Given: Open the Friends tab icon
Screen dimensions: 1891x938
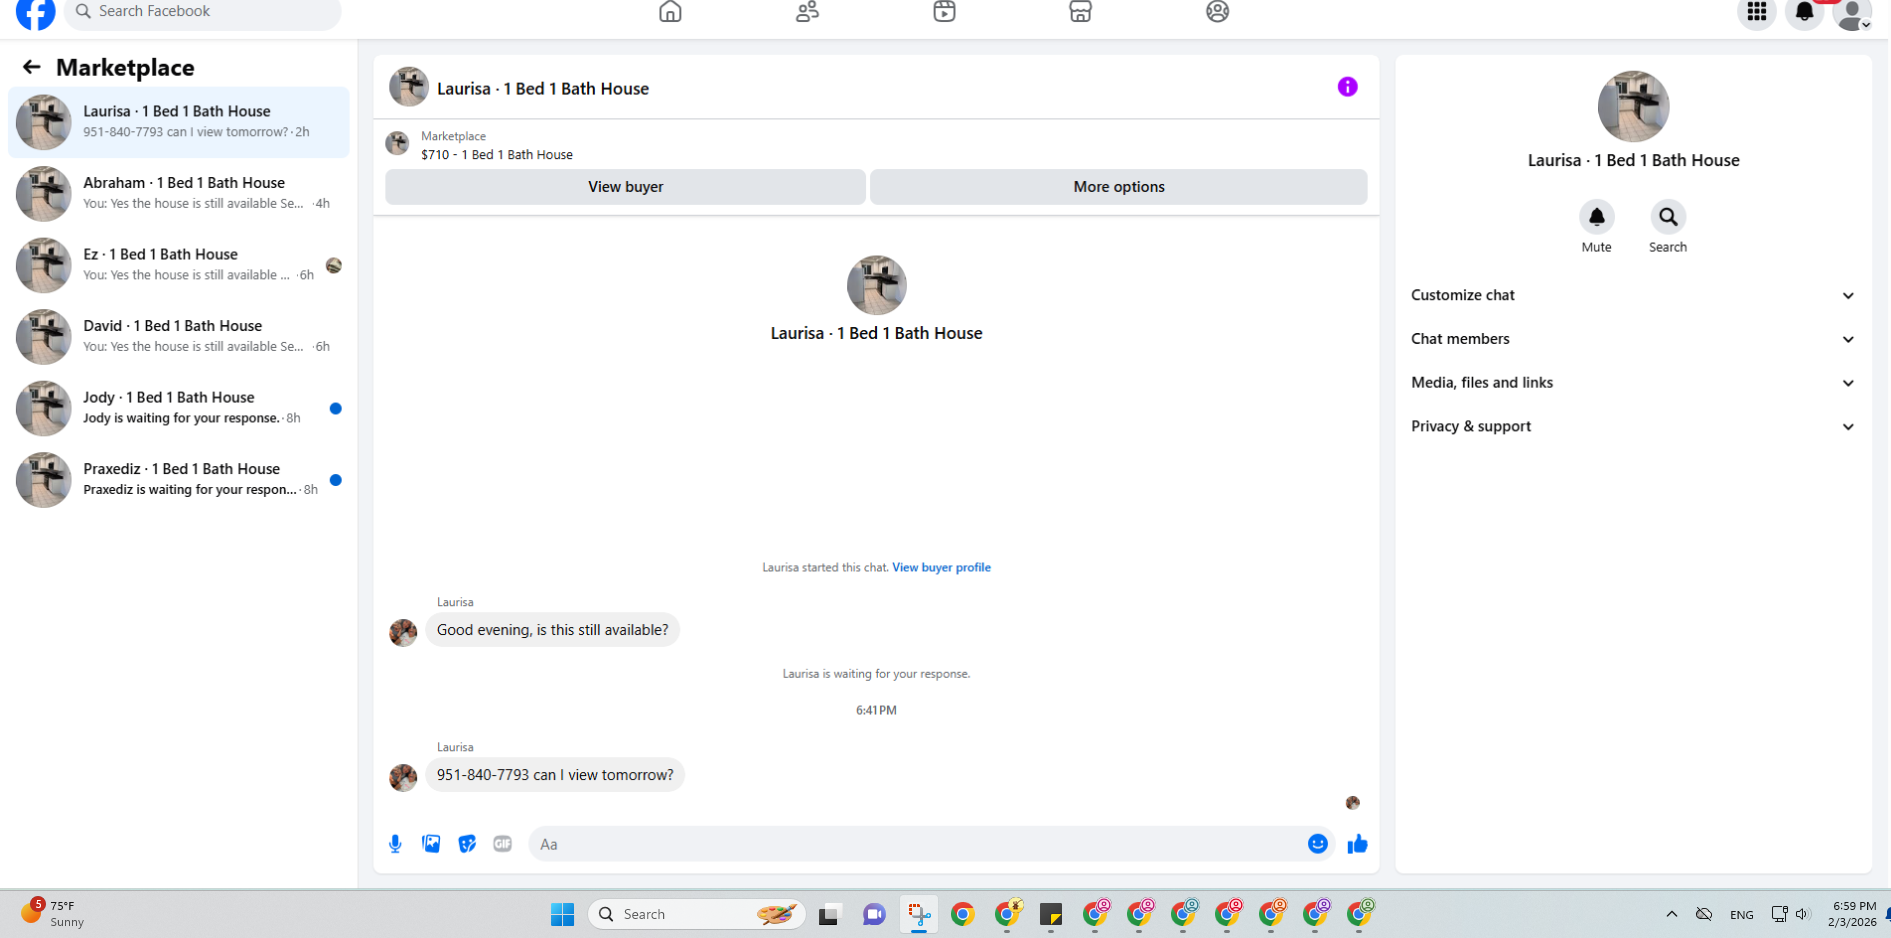Looking at the screenshot, I should tap(807, 11).
